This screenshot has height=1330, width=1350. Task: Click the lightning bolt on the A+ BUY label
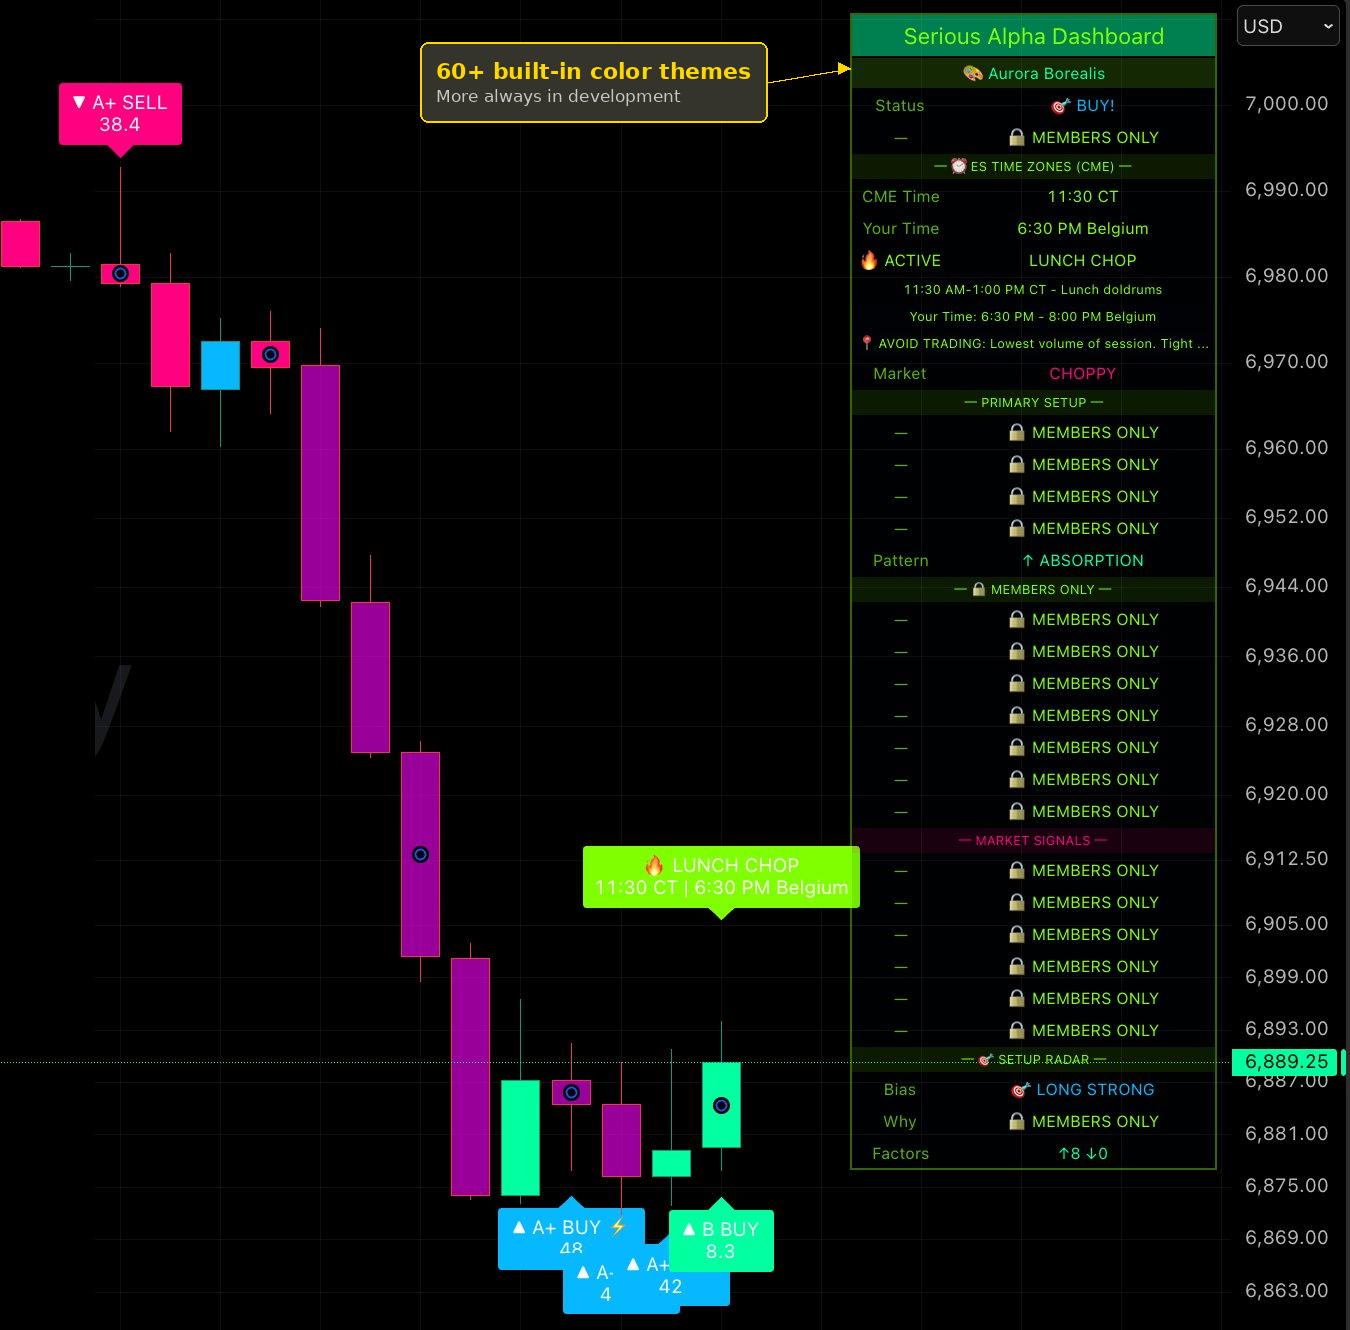pos(618,1226)
